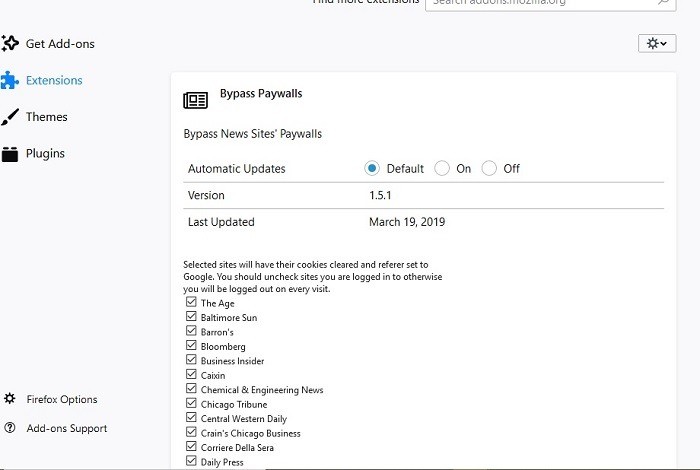
Task: Uncheck Chemical & Engineering News checkbox
Action: [x=191, y=388]
